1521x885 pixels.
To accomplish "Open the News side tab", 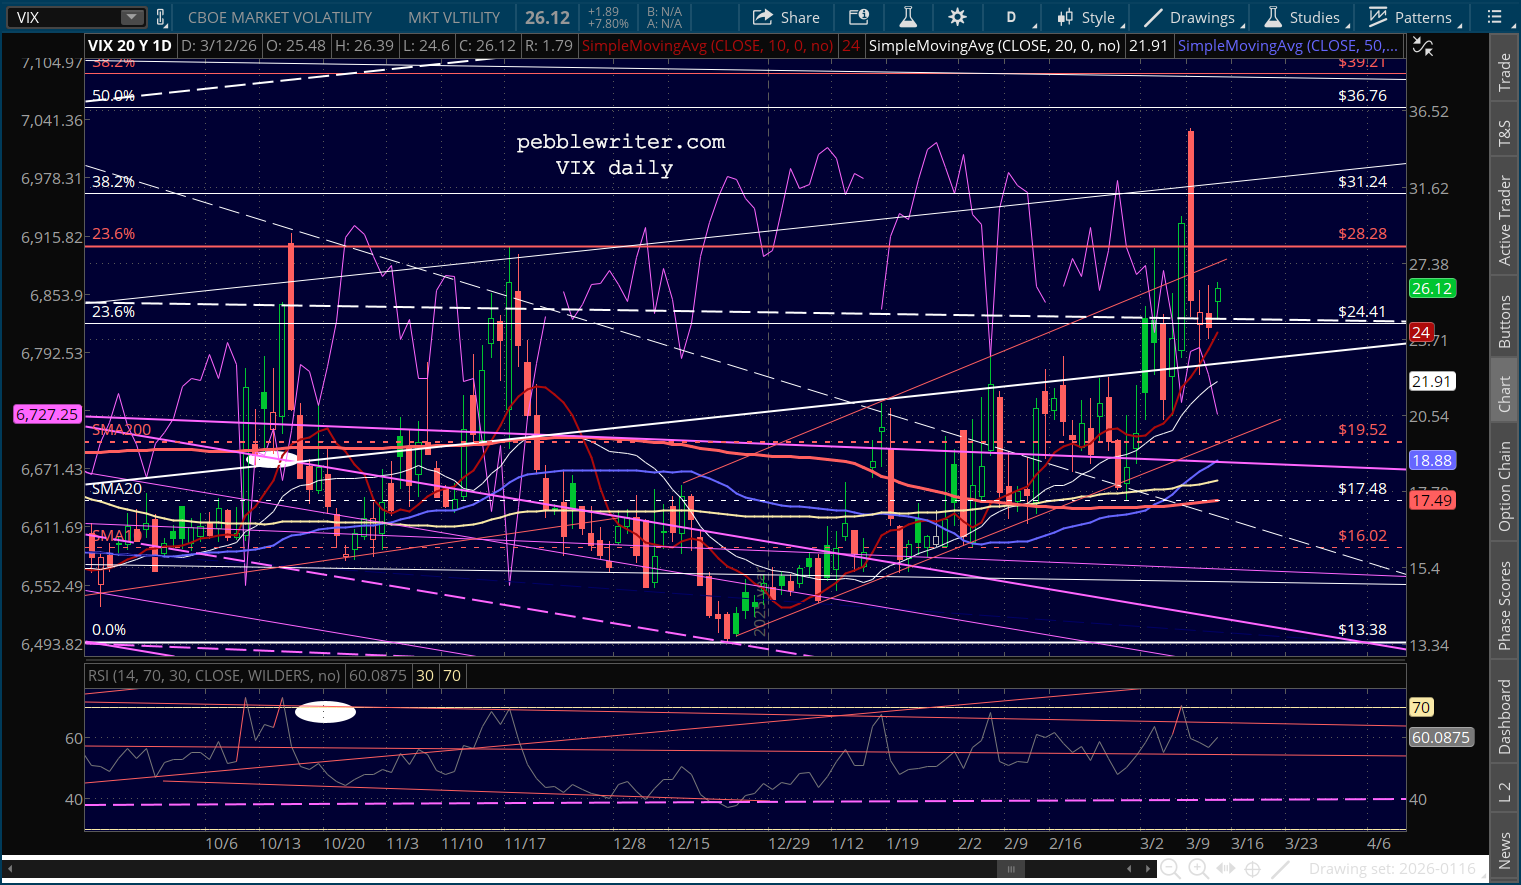I will point(1504,848).
